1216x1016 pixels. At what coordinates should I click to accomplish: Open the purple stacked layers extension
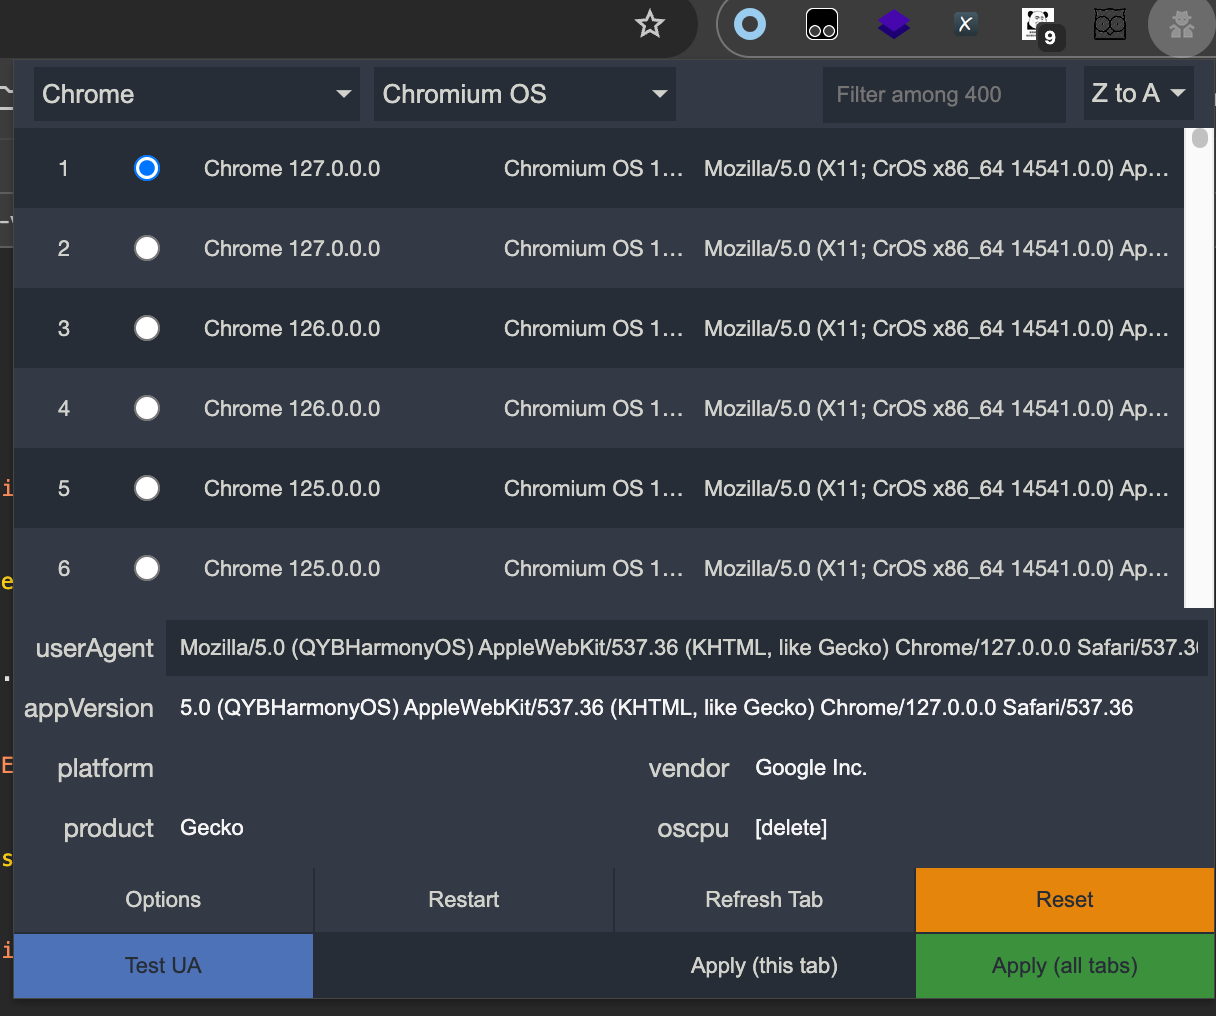(894, 24)
